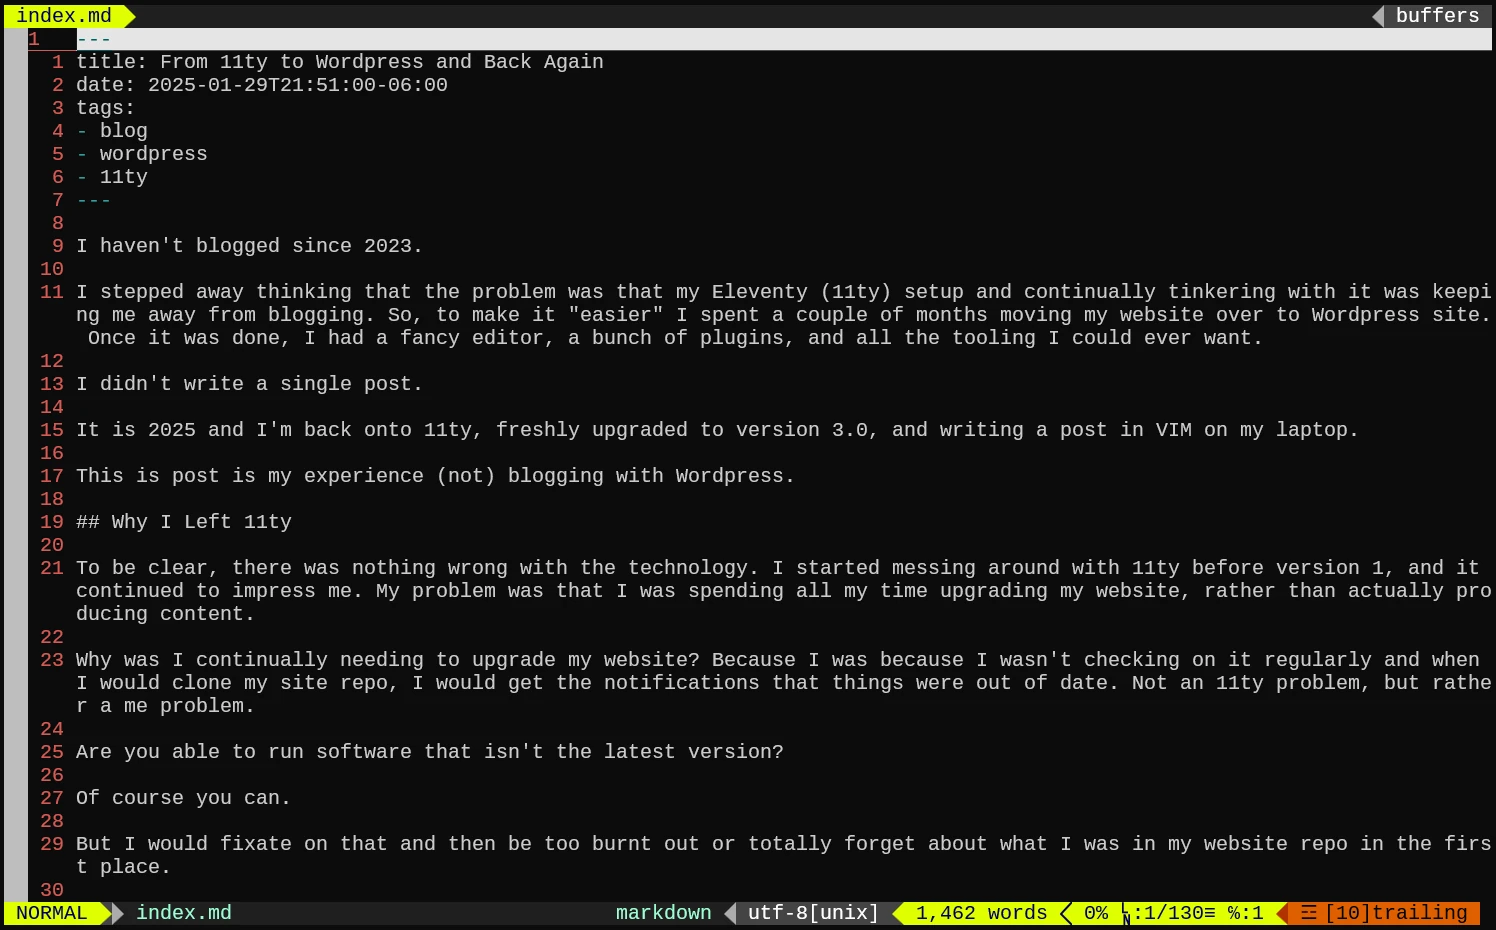Click the buffers label in tabline
Viewport: 1496px width, 930px height.
(1437, 15)
